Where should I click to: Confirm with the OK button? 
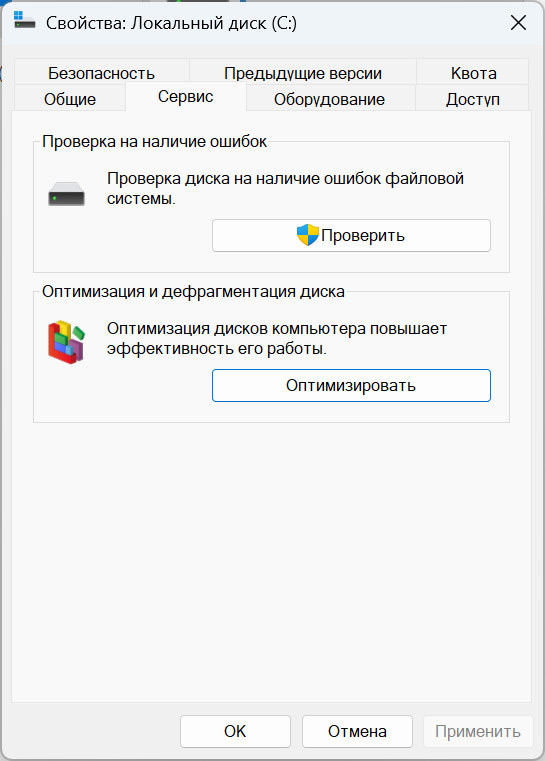235,731
